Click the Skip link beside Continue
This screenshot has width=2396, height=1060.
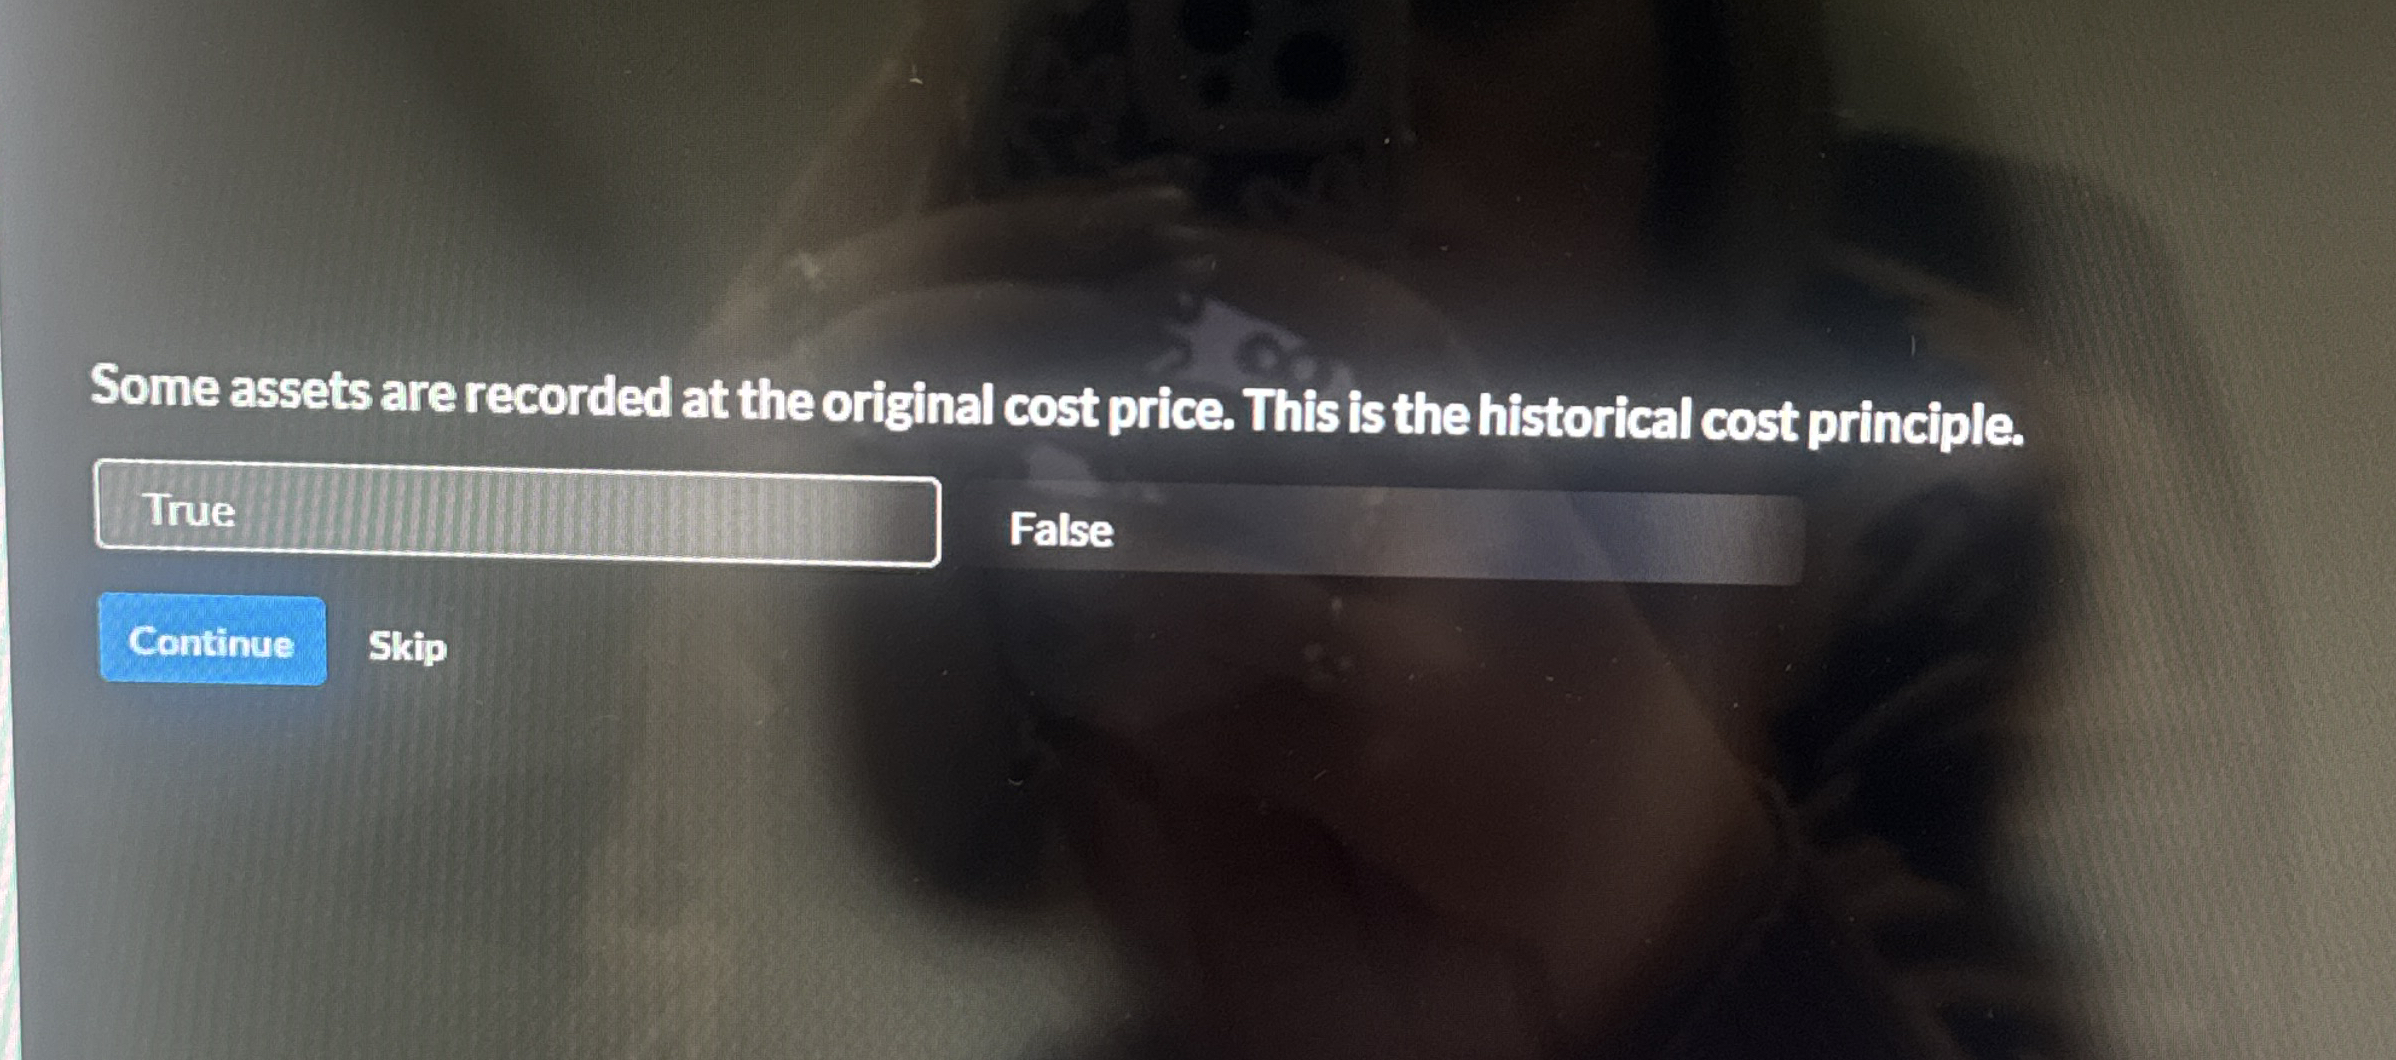tap(407, 646)
